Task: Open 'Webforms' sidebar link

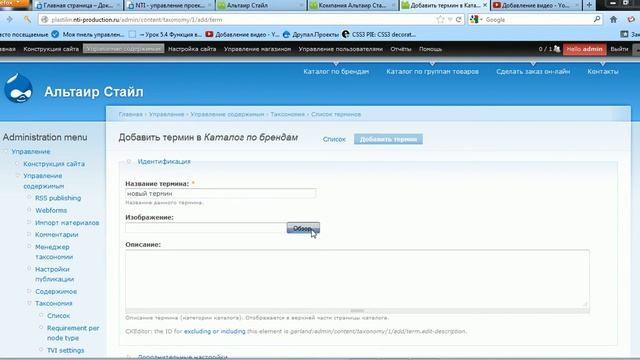Action: tap(51, 210)
